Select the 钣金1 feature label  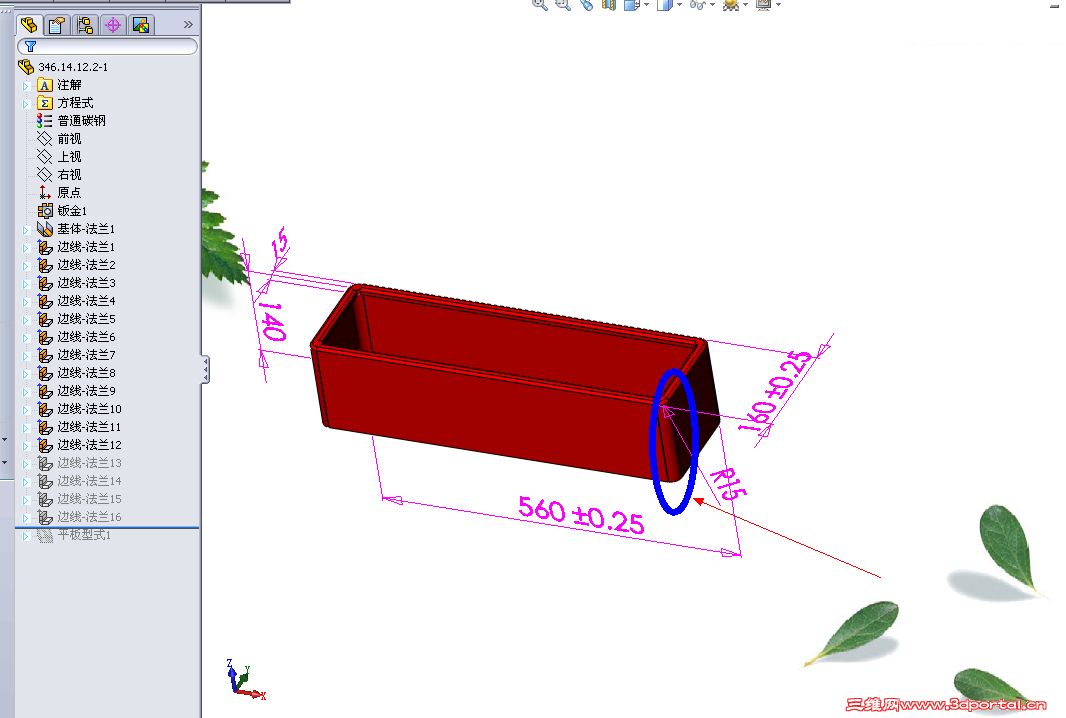[72, 211]
